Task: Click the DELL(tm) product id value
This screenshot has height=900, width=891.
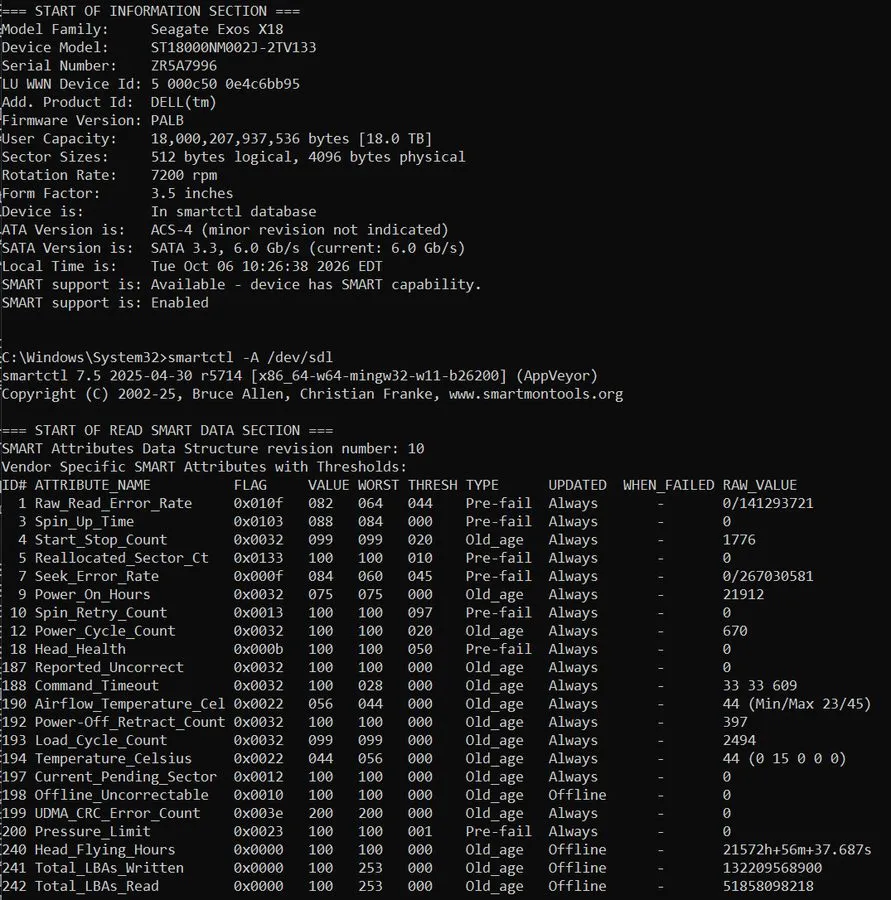Action: [x=184, y=102]
